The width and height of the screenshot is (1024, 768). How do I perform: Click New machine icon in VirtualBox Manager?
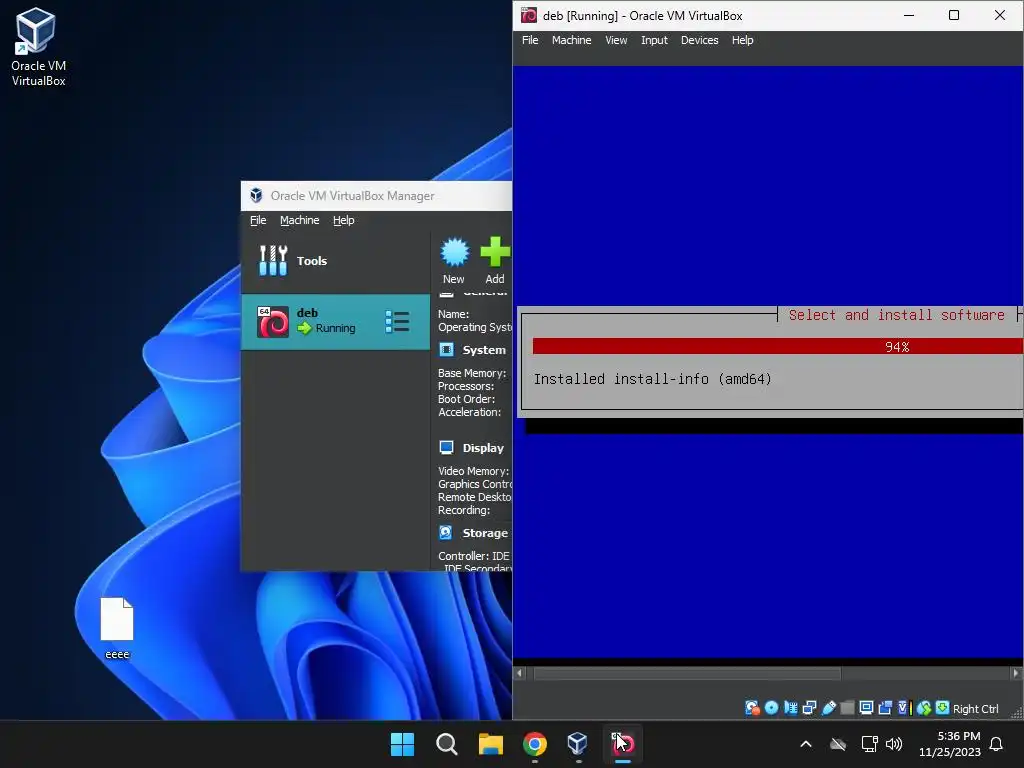pos(455,261)
